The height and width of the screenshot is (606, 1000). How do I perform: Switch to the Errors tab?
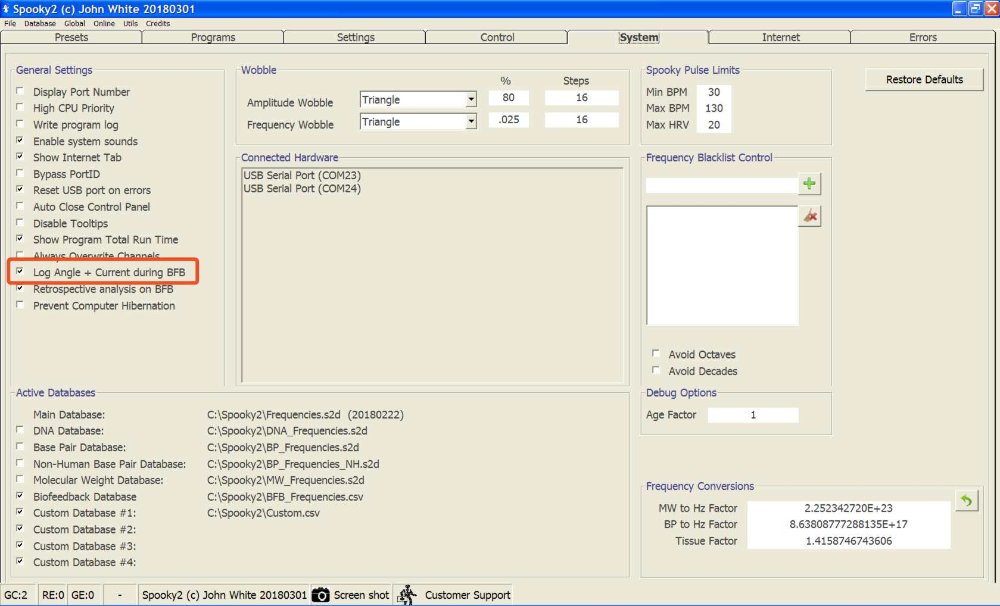click(923, 37)
